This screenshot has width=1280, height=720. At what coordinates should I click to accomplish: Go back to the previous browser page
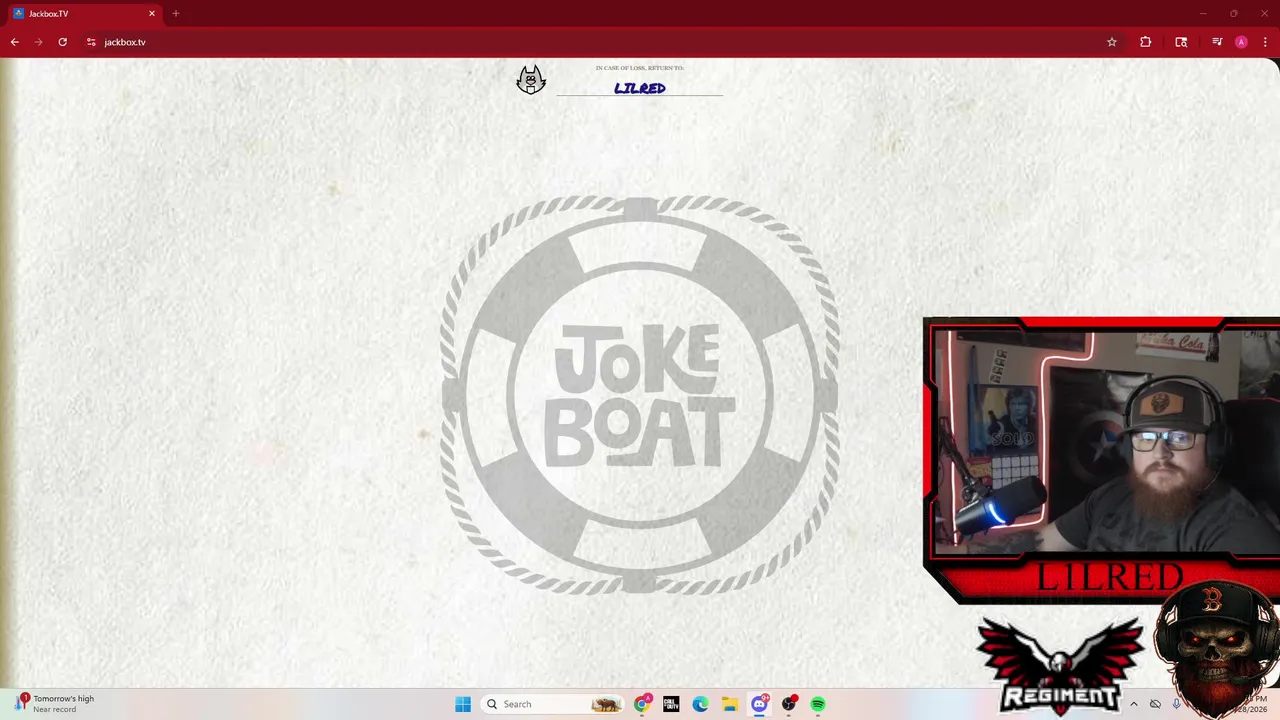click(x=14, y=42)
